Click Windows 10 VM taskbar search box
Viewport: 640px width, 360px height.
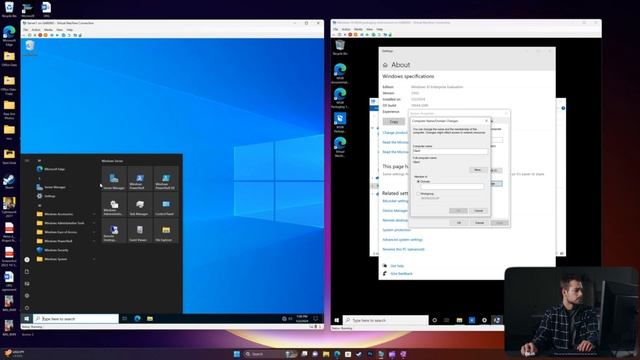tap(386, 320)
